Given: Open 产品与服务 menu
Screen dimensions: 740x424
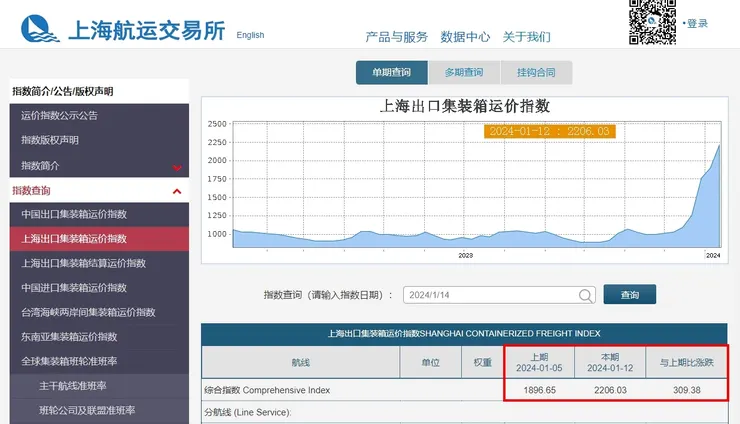Looking at the screenshot, I should 396,37.
